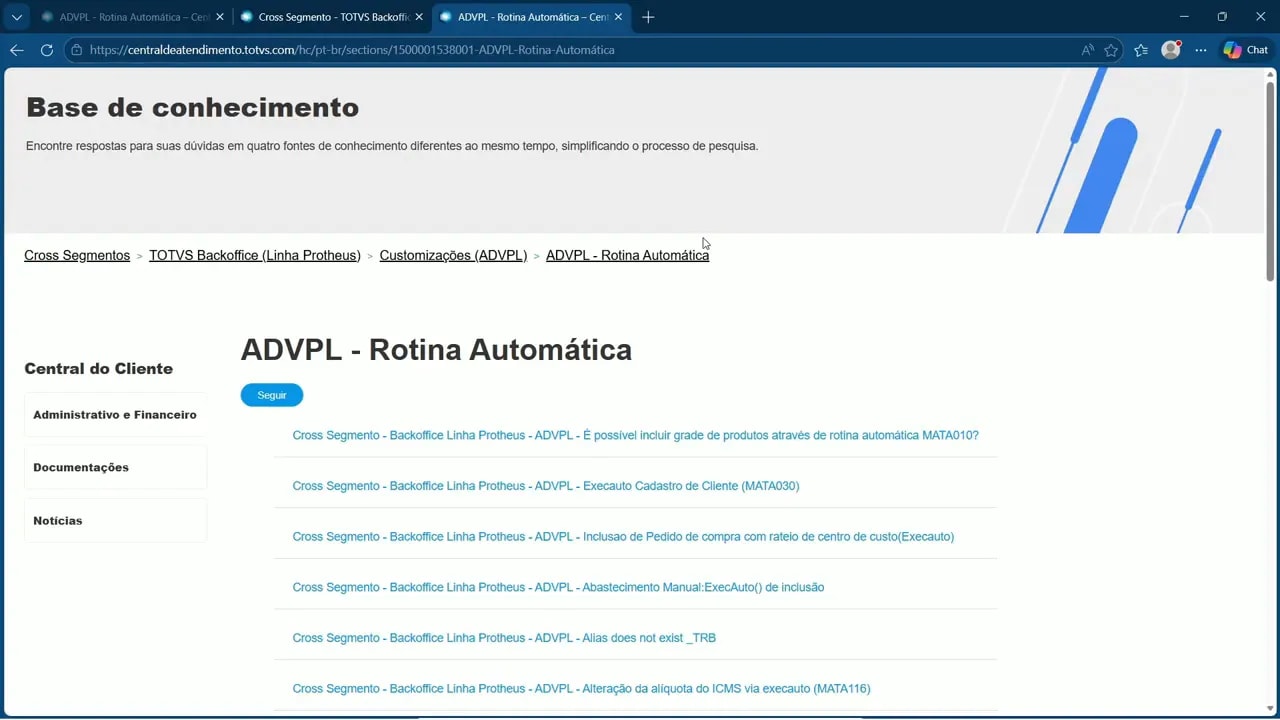Switch to the Cross Segmento - TOTVS Backoffice tab

click(330, 16)
